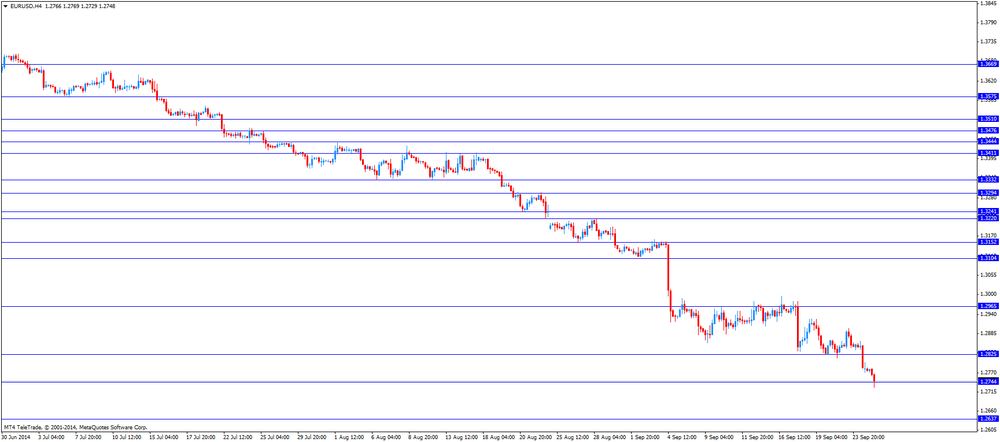Click the OHLC values 1.2766 1.2769 1.2729 1.2748
The image size is (1000, 442).
(80, 6)
